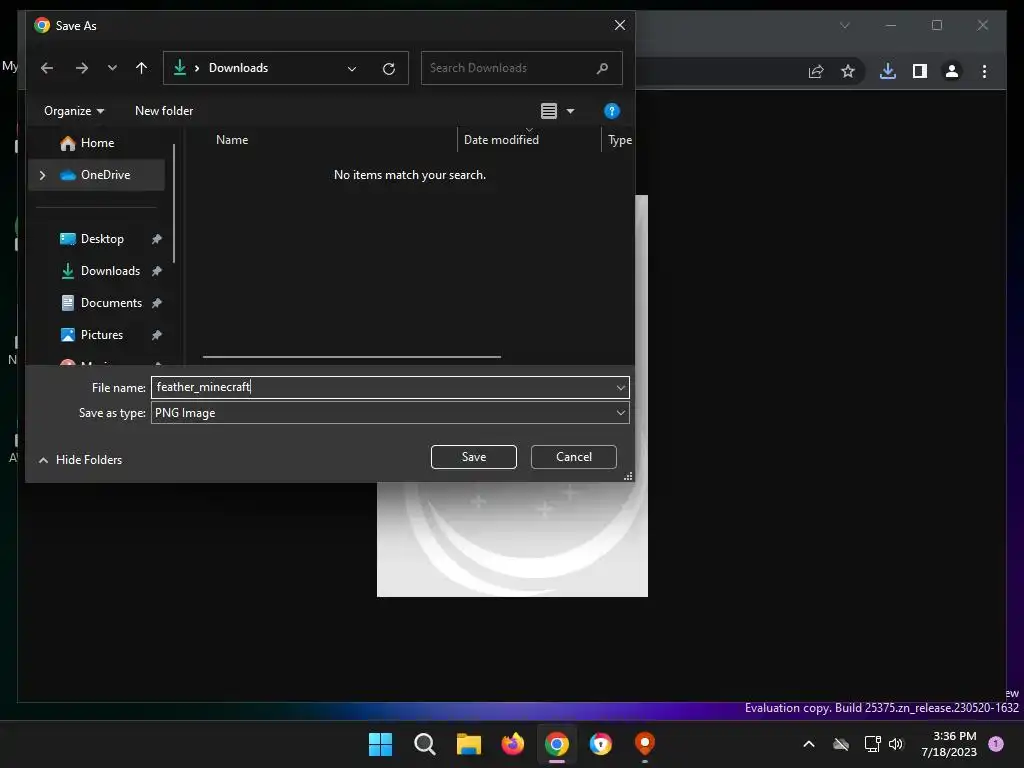
Task: Bookmark this page with the star icon
Action: tap(848, 71)
